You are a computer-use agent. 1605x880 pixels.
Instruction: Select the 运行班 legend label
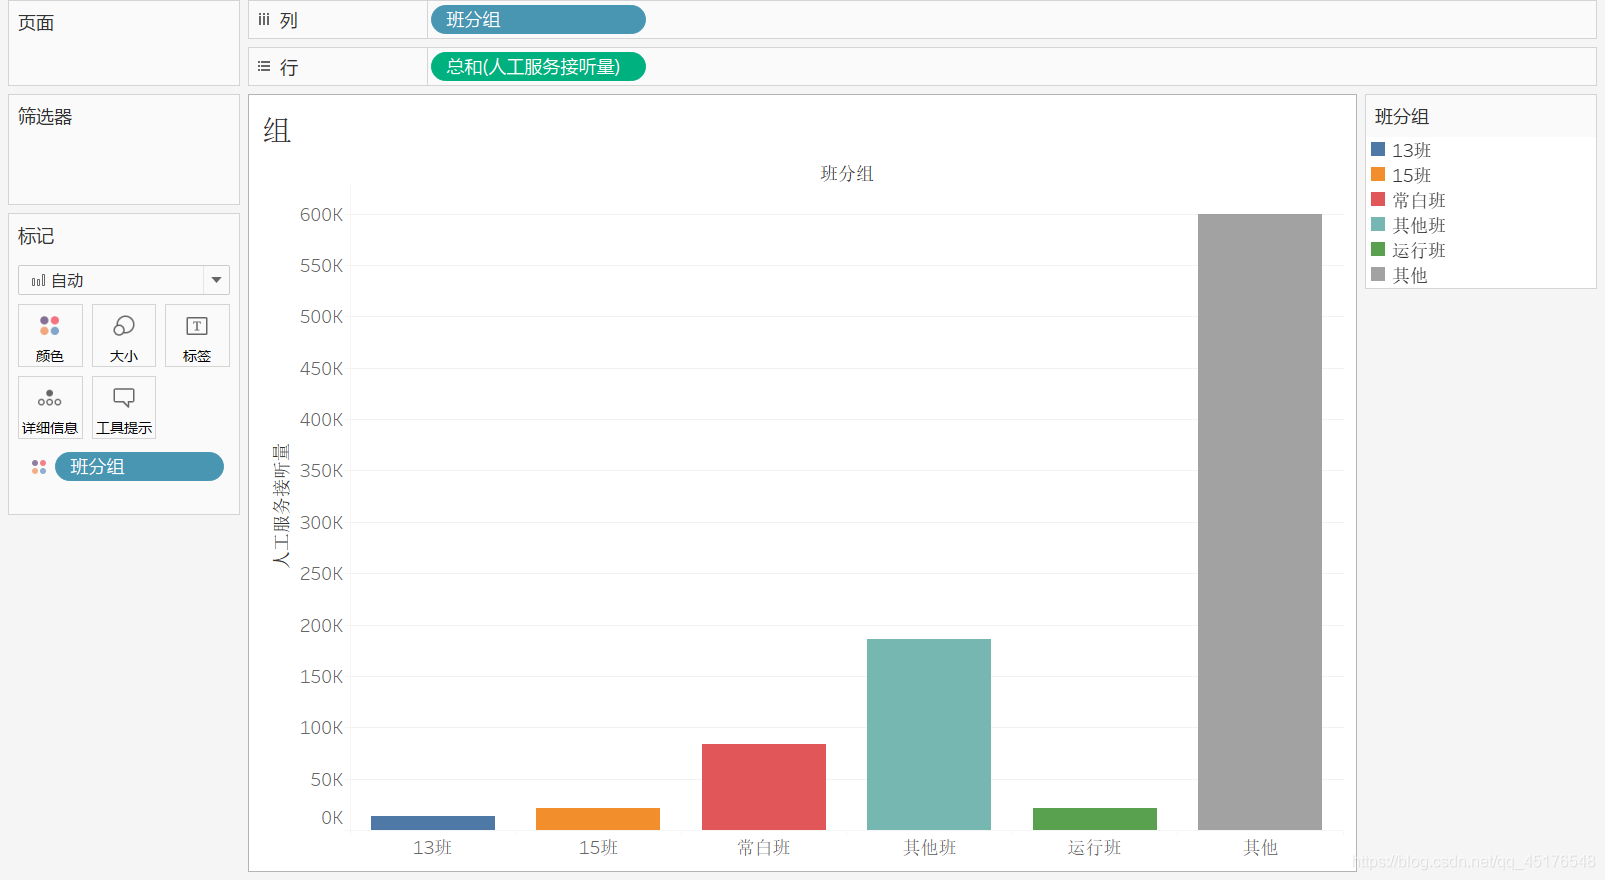coord(1419,250)
